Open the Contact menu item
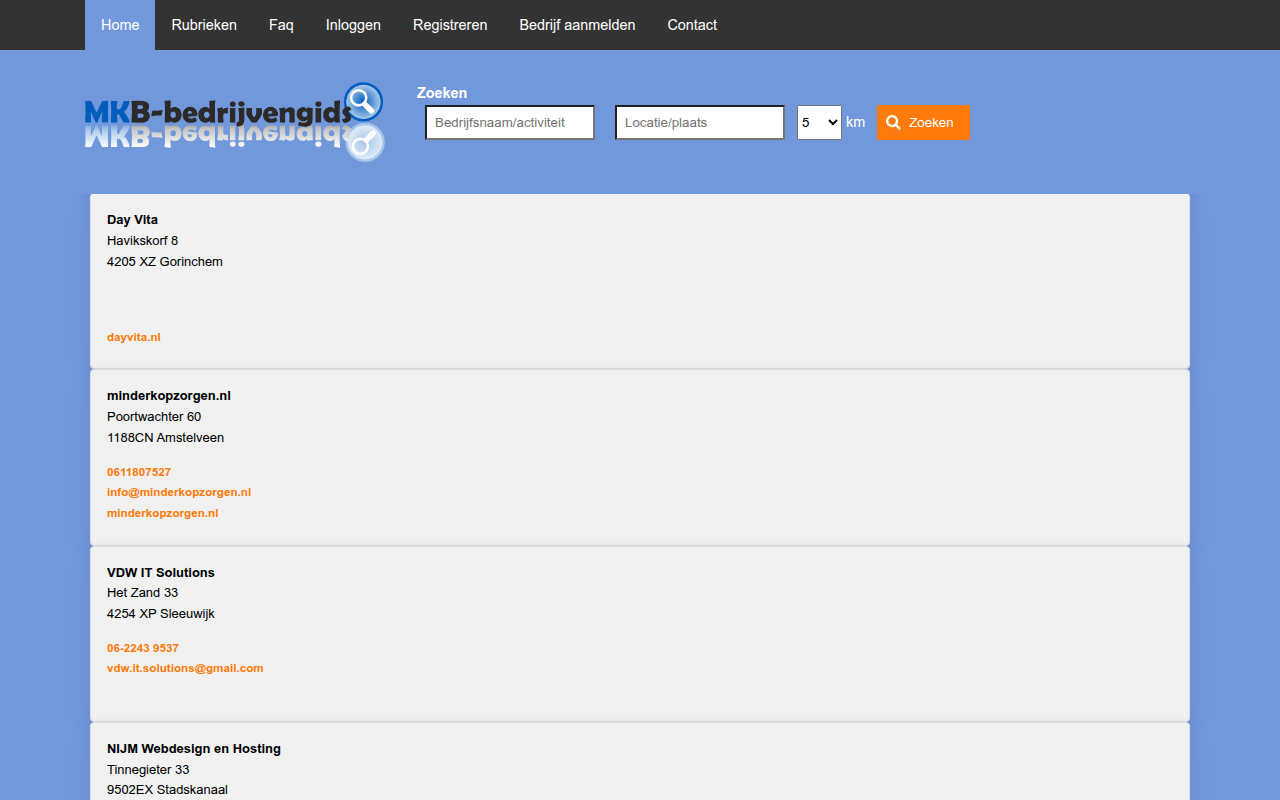This screenshot has width=1280, height=800. 692,25
